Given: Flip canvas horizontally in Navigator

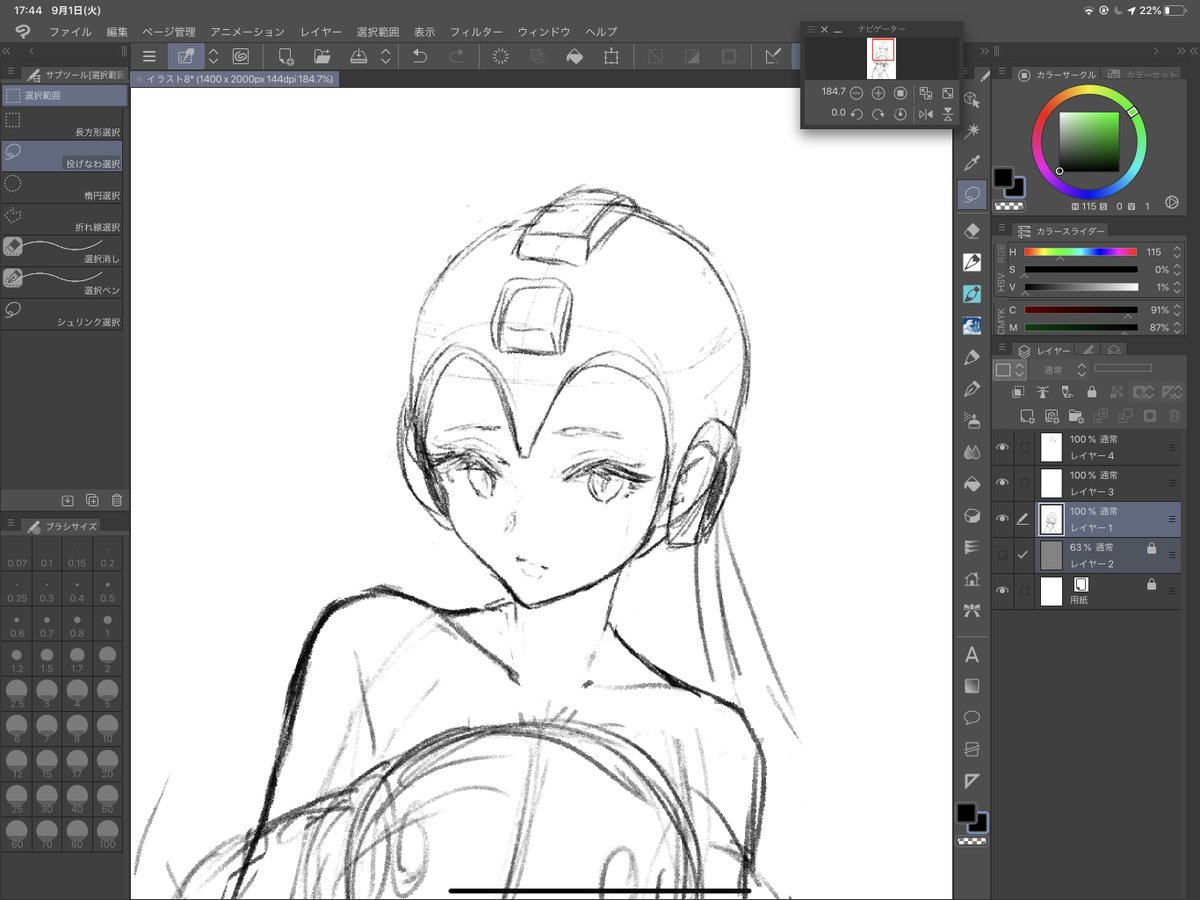Looking at the screenshot, I should click(x=926, y=114).
